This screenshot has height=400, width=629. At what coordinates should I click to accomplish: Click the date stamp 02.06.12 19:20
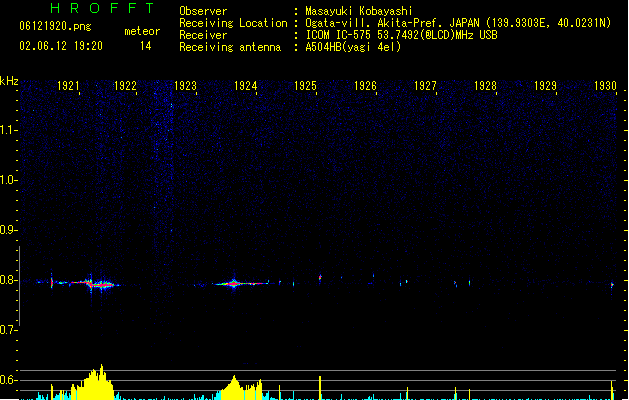[61, 46]
